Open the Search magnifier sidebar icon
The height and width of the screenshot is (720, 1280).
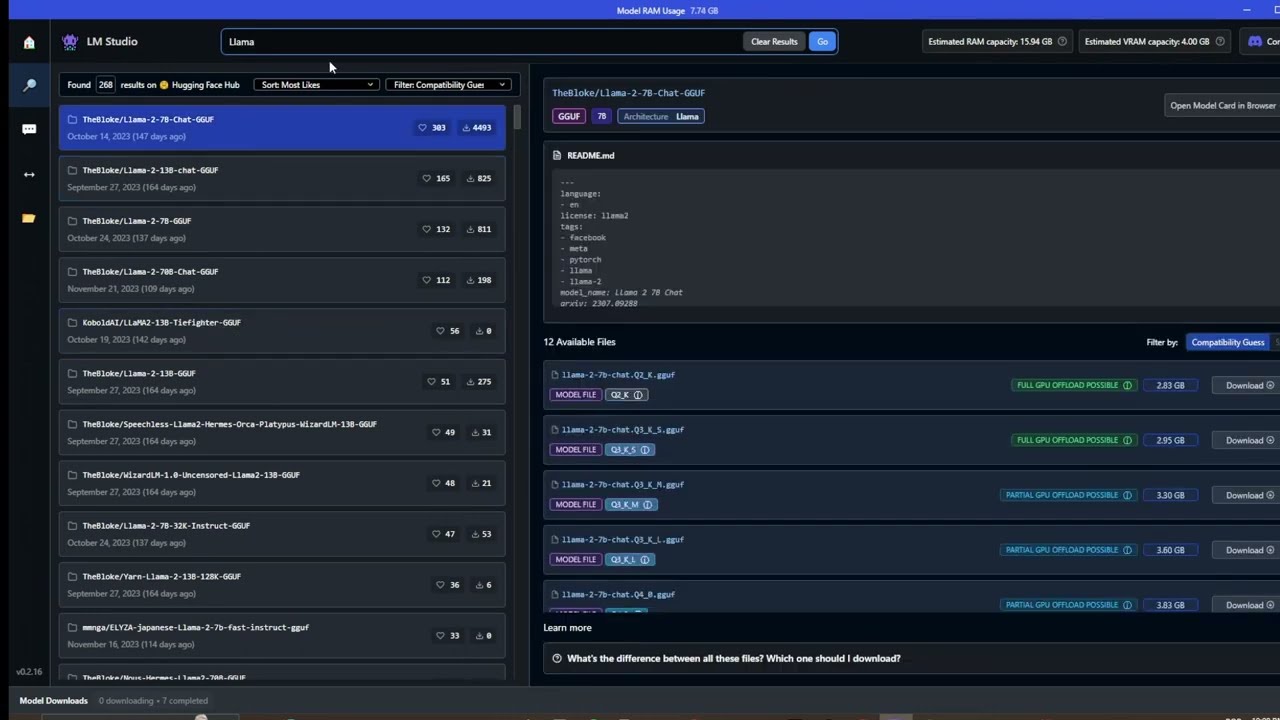[x=29, y=85]
